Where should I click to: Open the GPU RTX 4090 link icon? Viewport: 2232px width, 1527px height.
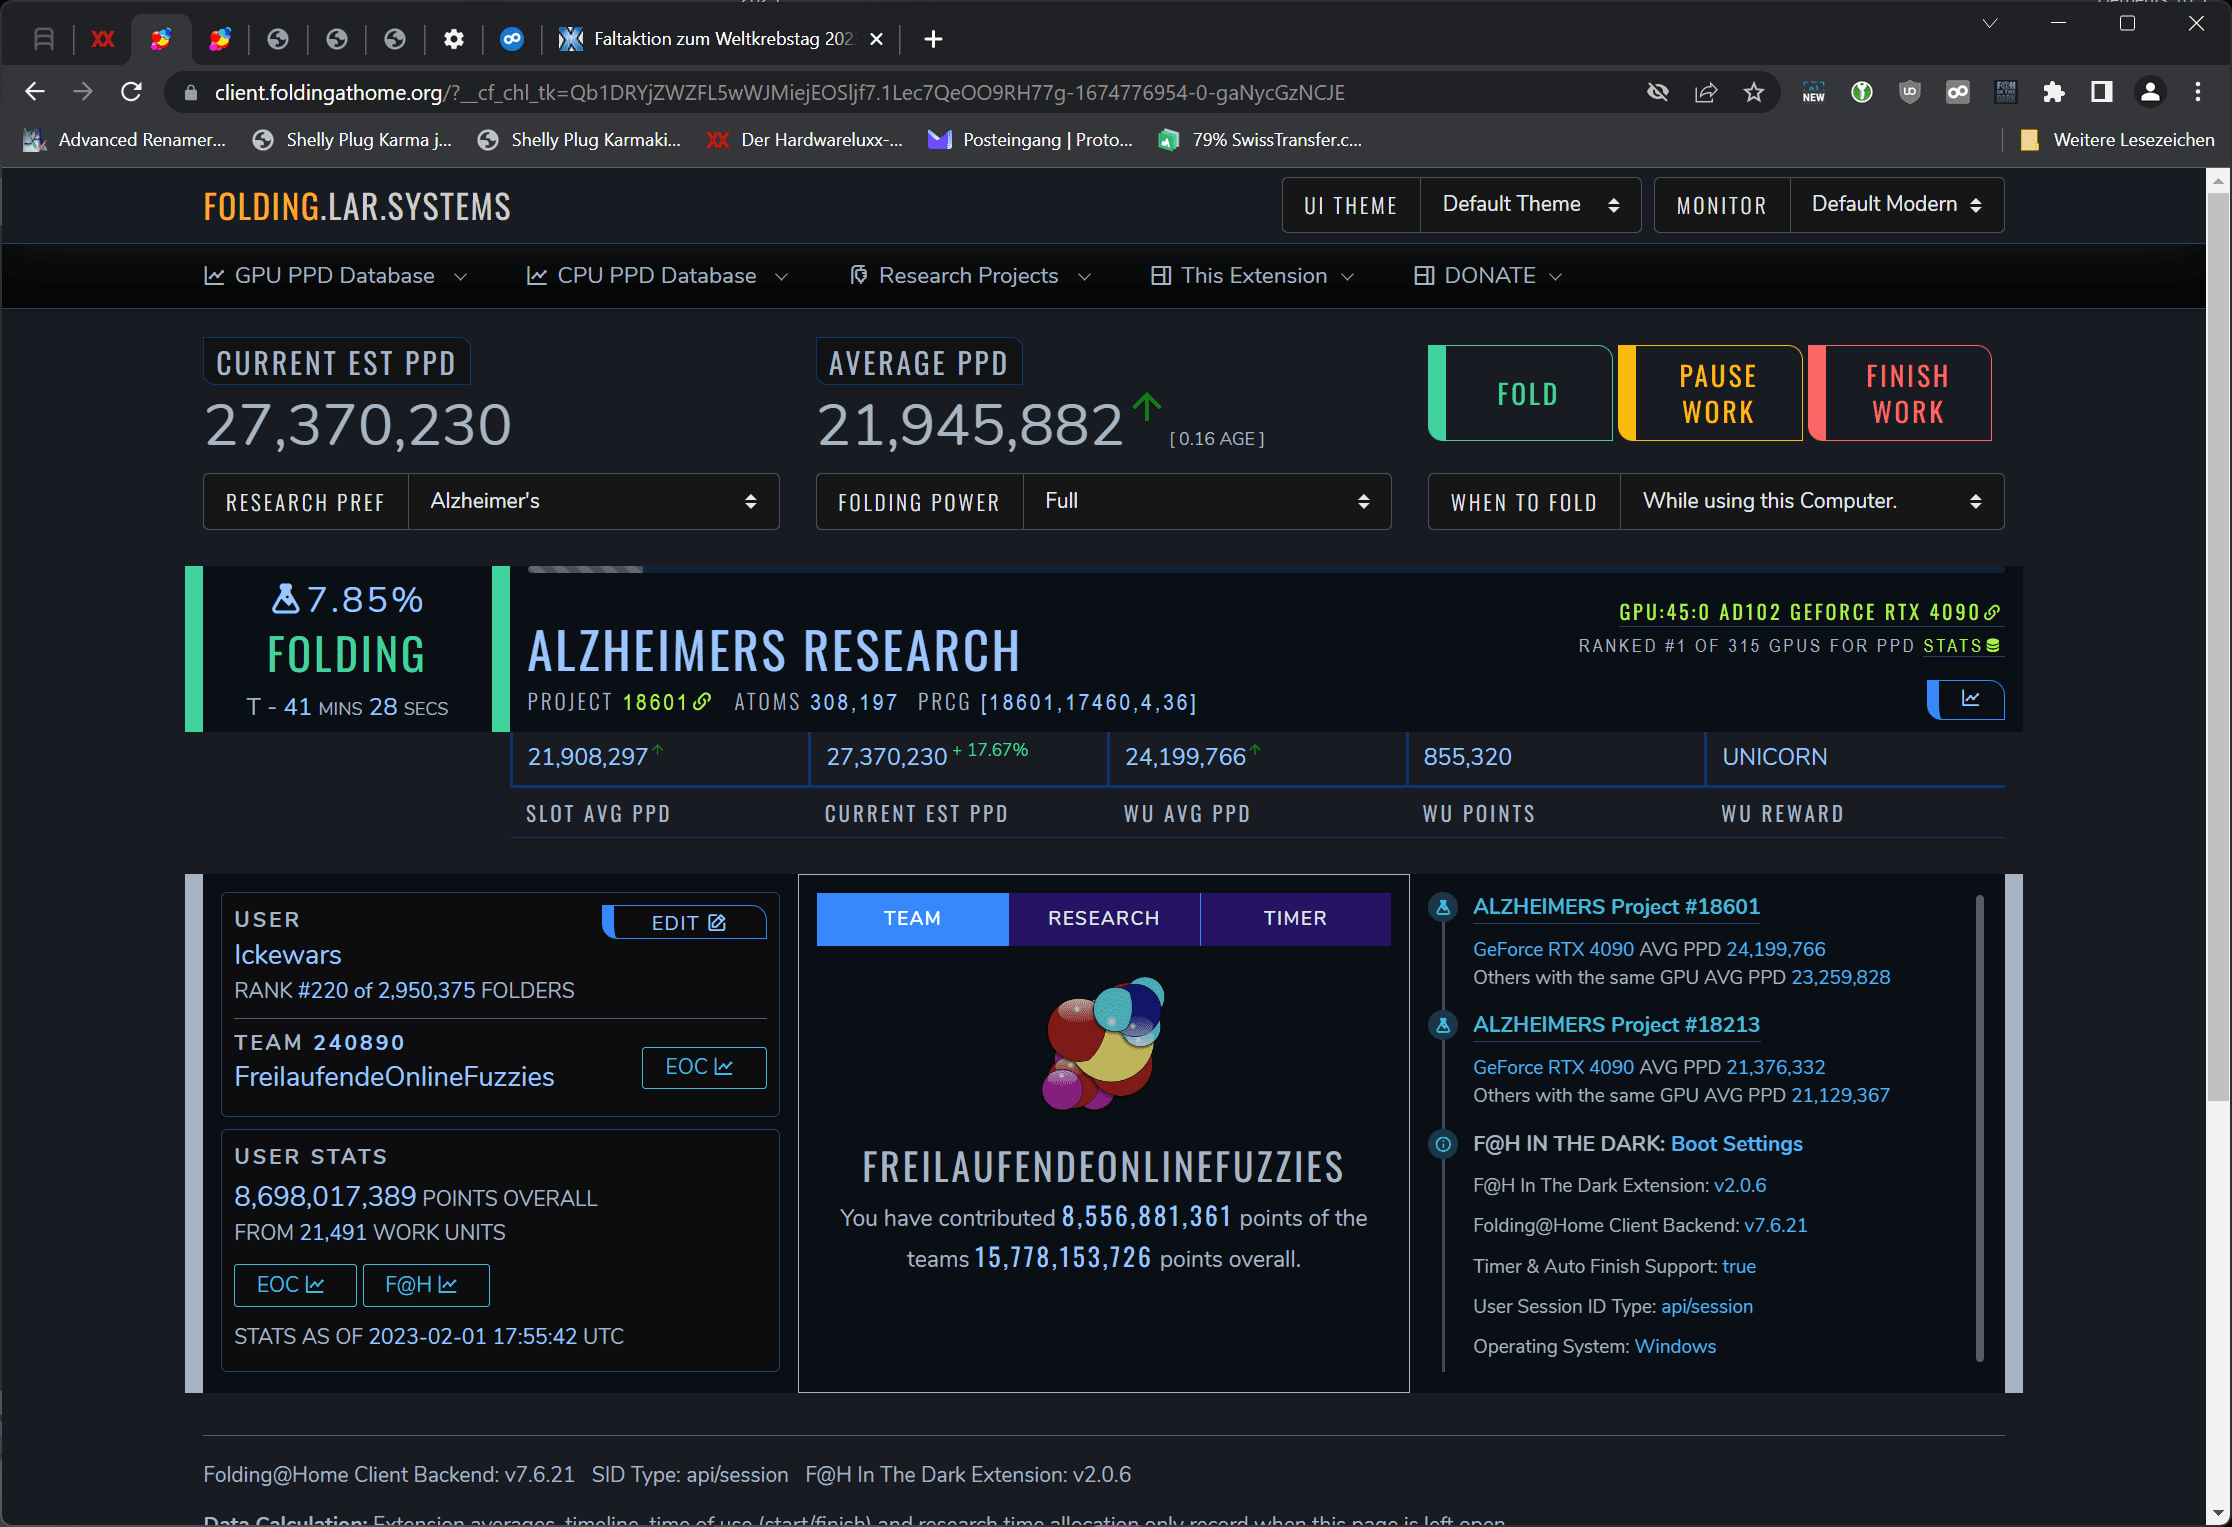click(x=1992, y=612)
